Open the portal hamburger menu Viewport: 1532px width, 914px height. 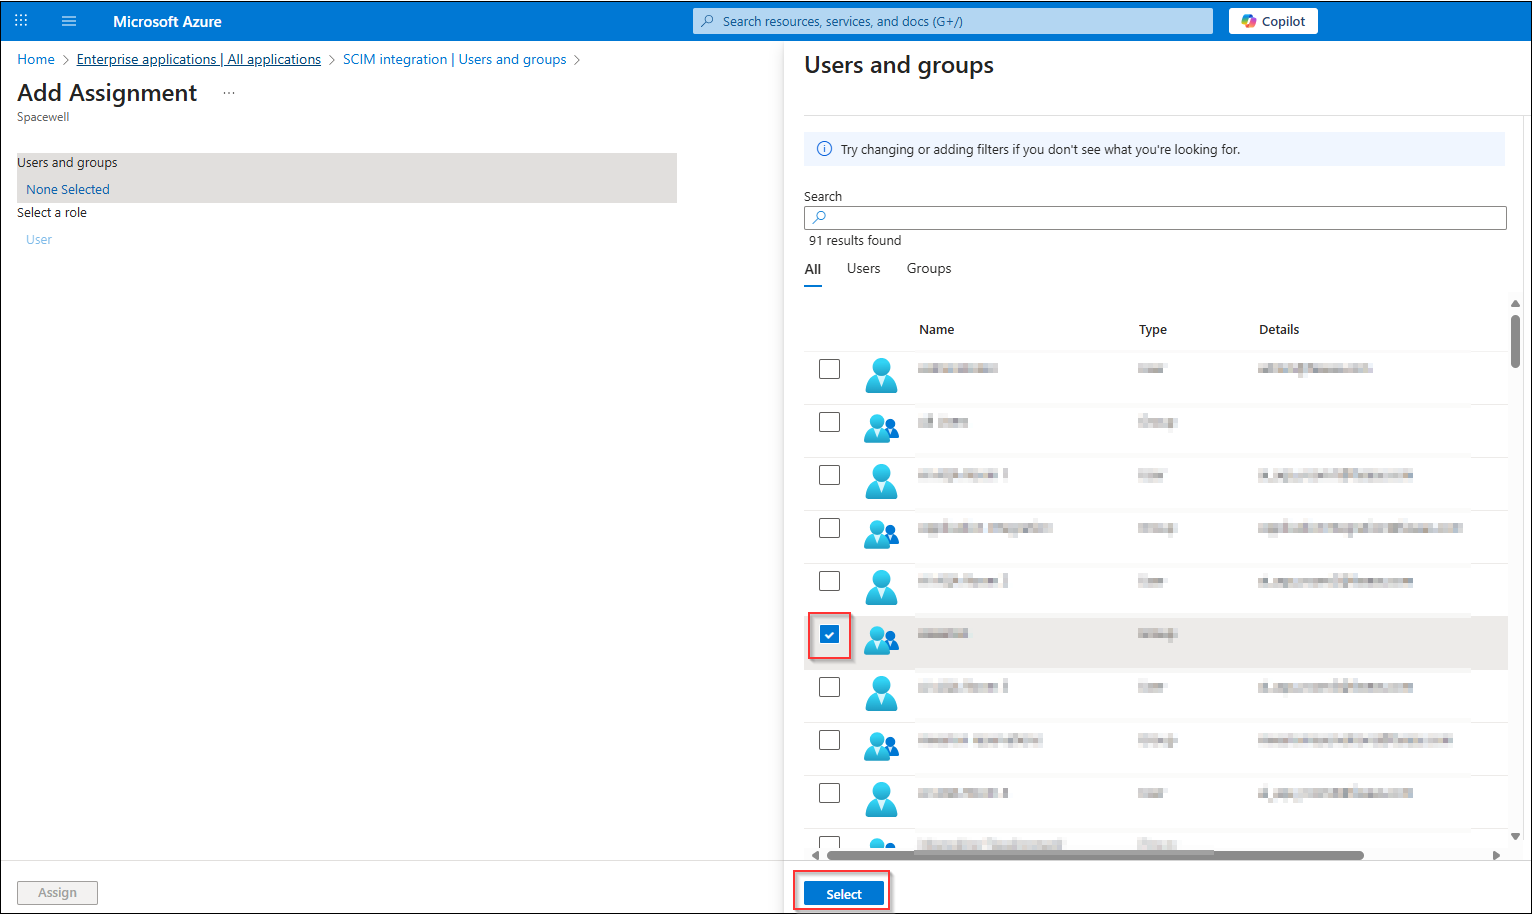coord(69,21)
